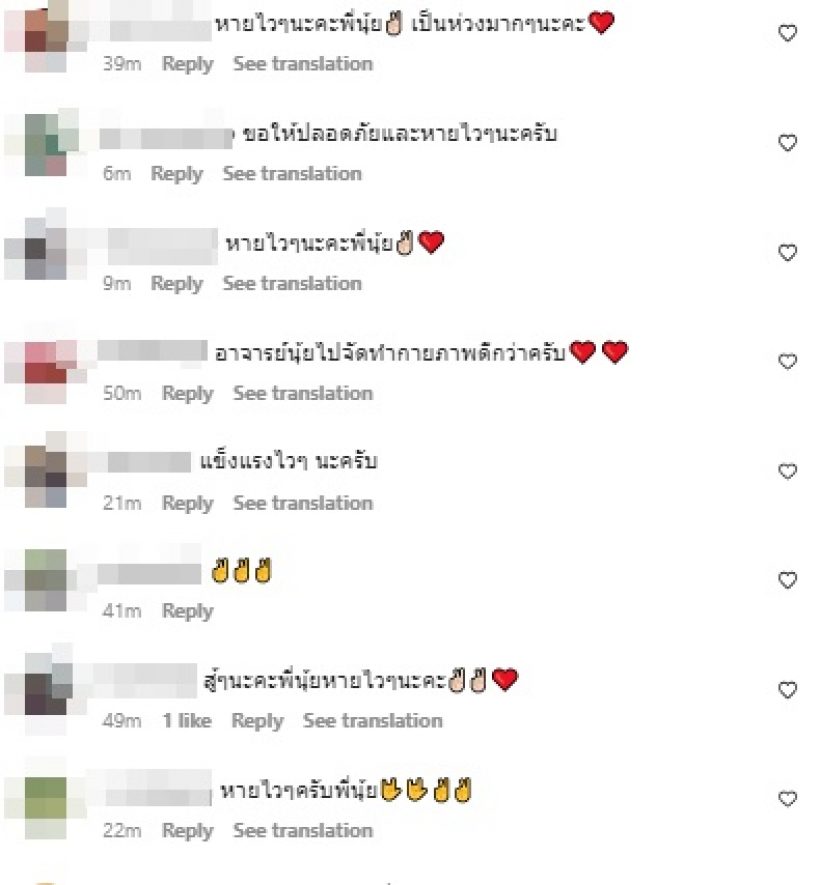See translation of the 22m comment
The height and width of the screenshot is (885, 820).
303,830
